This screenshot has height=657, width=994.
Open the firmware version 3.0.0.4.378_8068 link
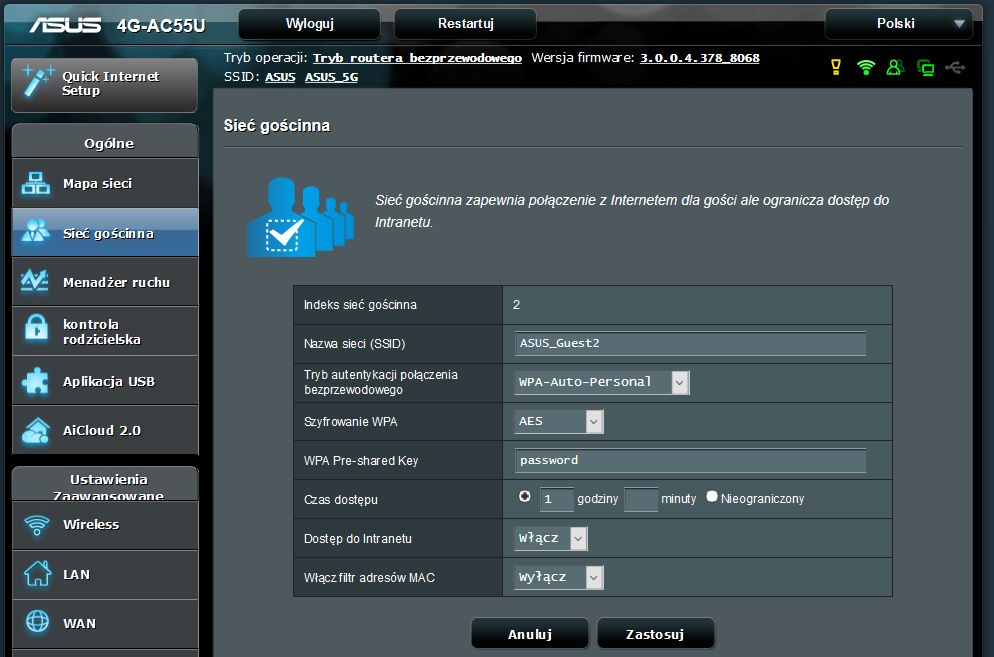[699, 58]
